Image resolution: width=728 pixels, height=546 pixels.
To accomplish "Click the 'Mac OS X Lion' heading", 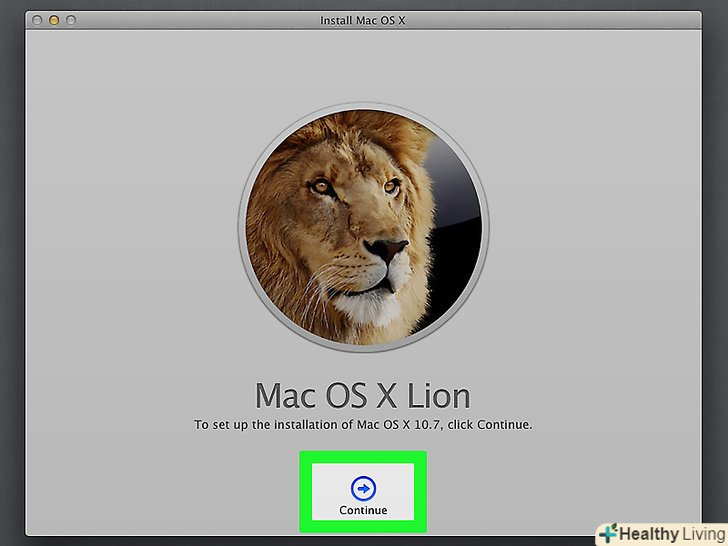I will point(363,396).
